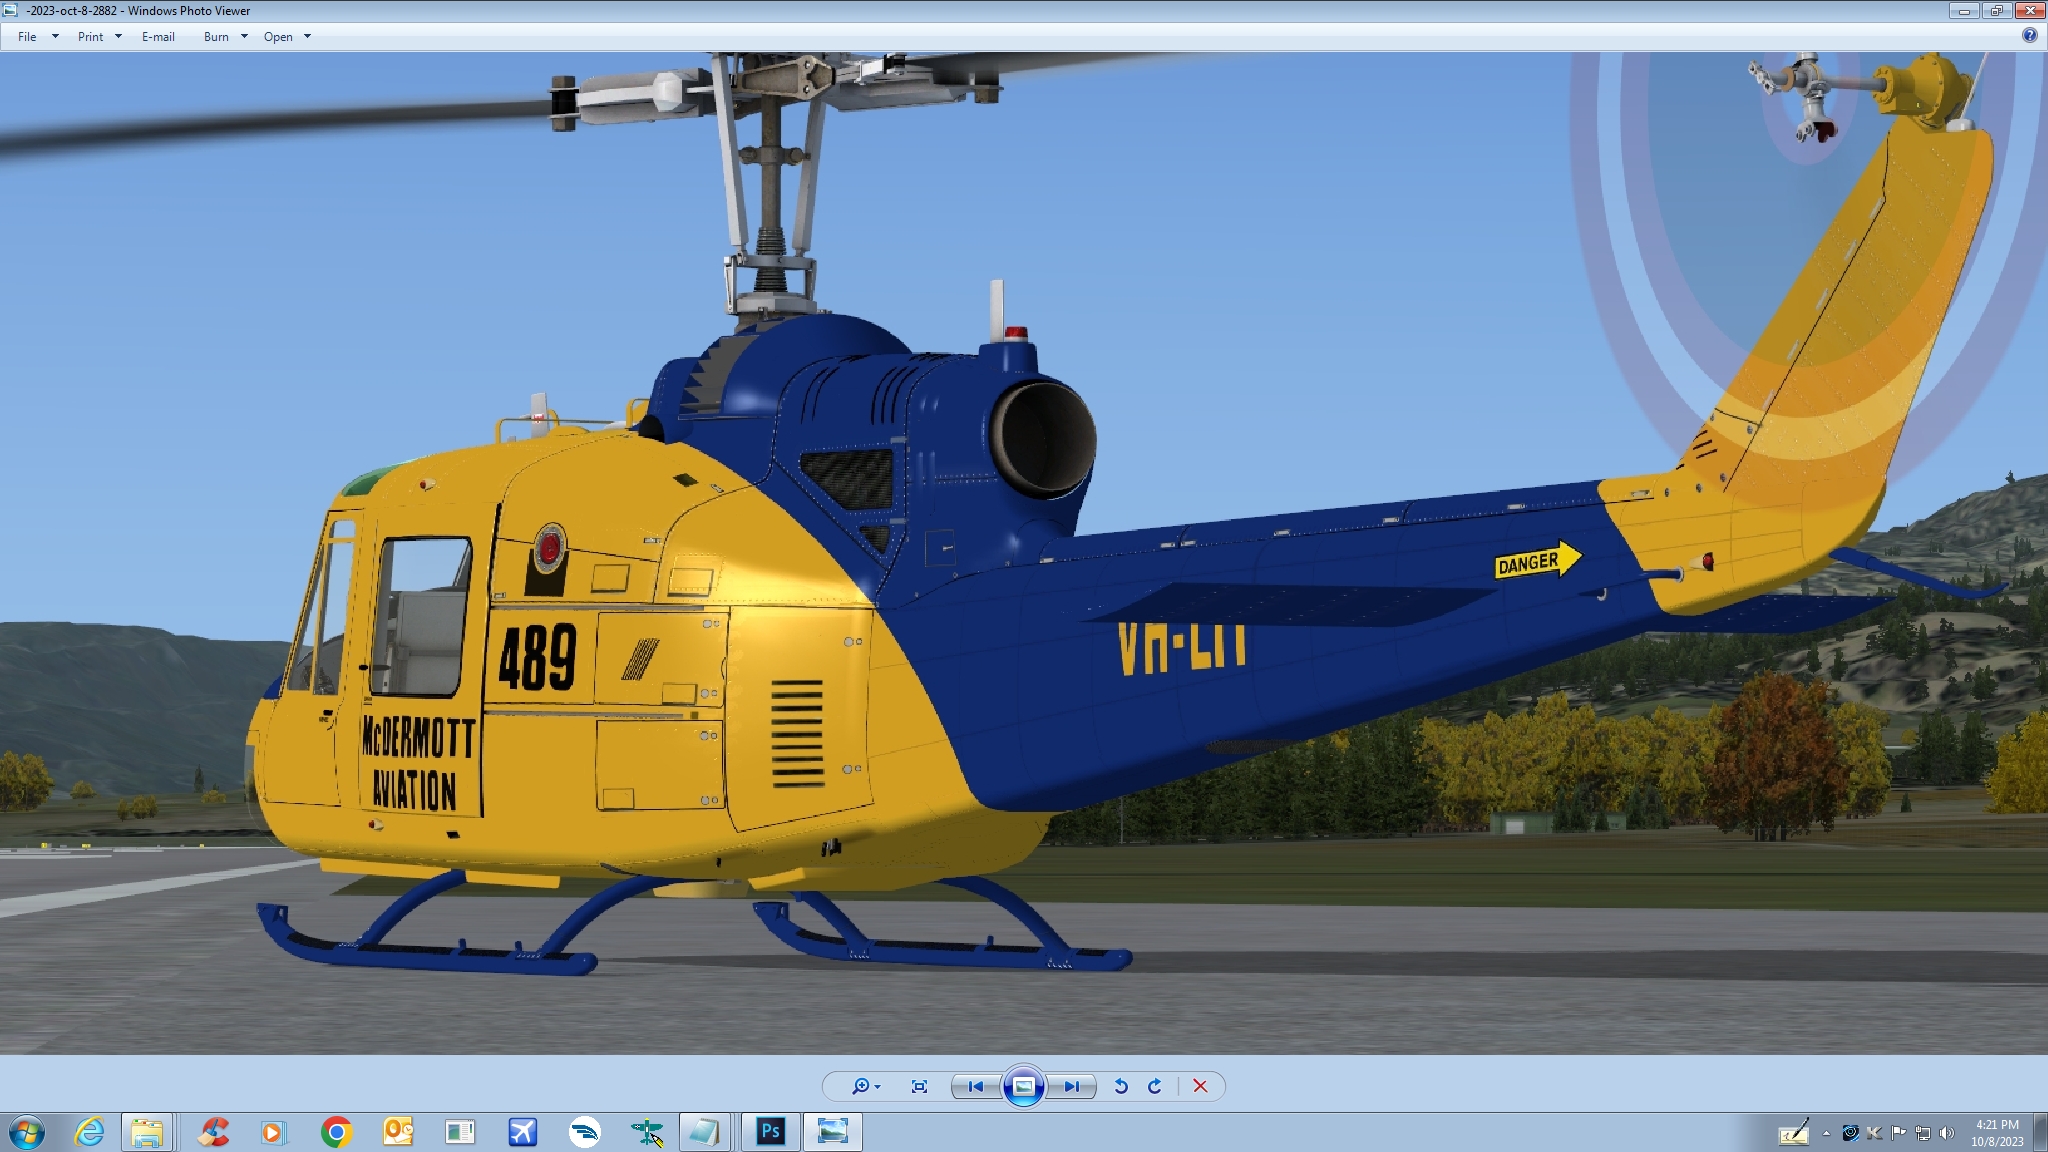Viewport: 2048px width, 1152px height.
Task: Minimize the Photo Viewer window
Action: point(1964,11)
